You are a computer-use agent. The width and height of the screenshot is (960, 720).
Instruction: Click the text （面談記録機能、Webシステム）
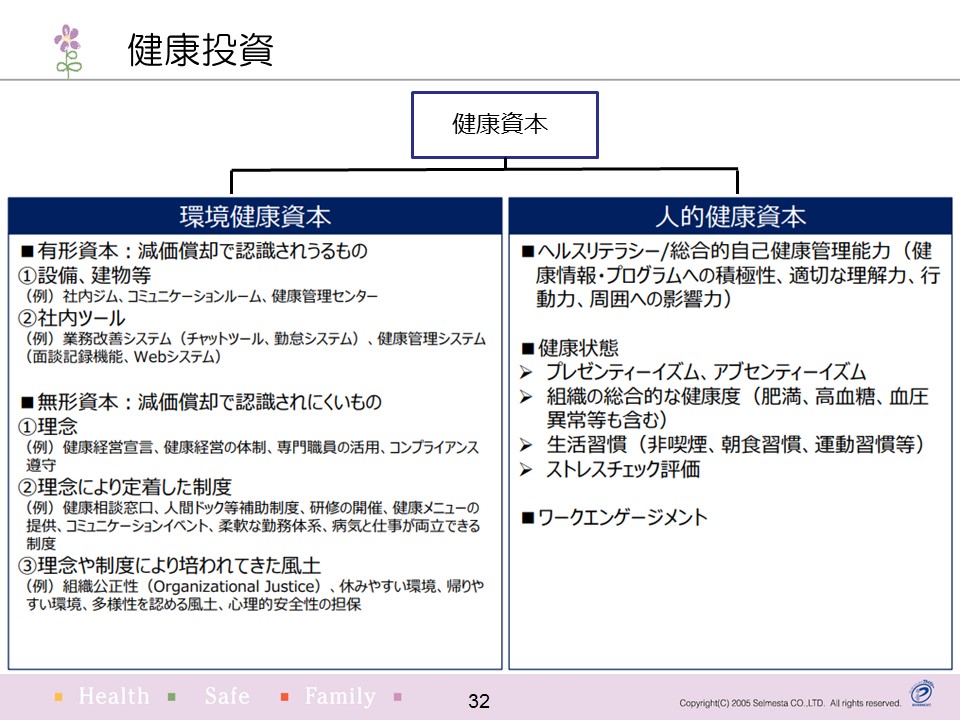pos(124,356)
